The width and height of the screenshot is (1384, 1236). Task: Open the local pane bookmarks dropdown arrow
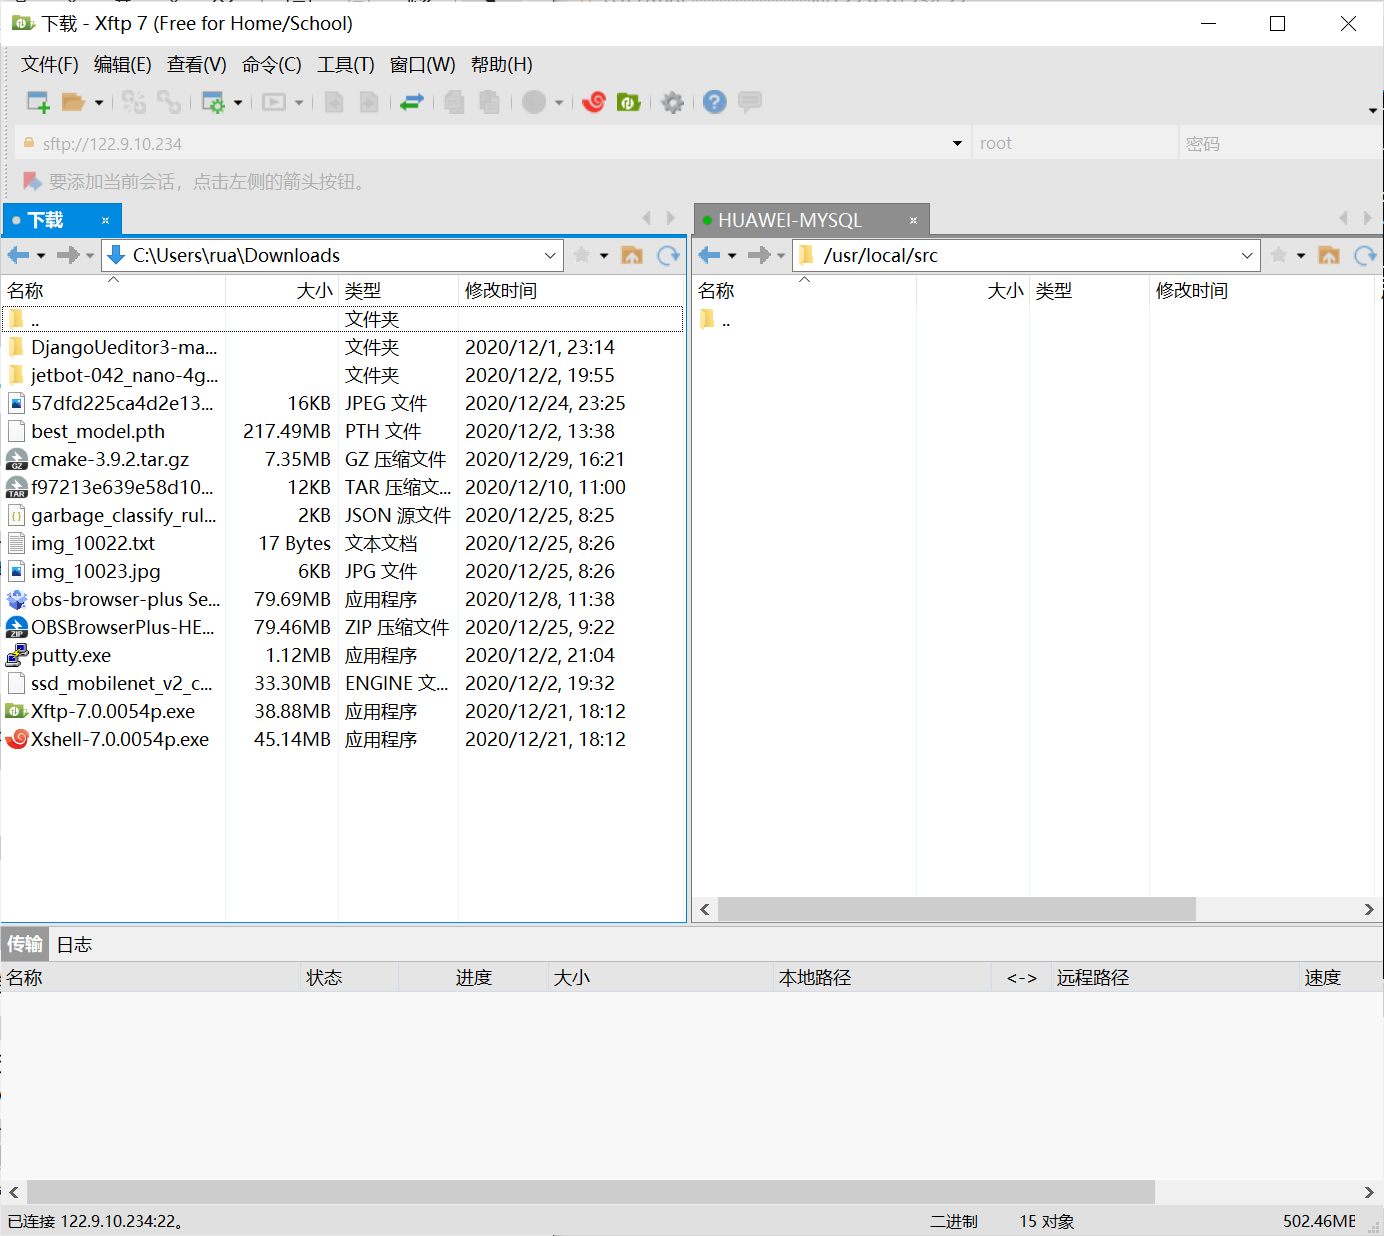tap(604, 256)
